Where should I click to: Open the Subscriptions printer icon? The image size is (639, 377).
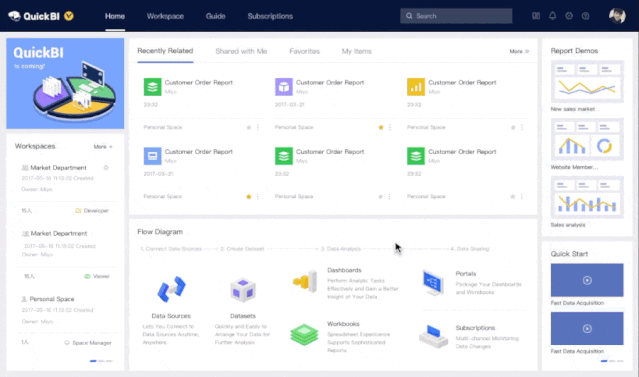coord(433,336)
